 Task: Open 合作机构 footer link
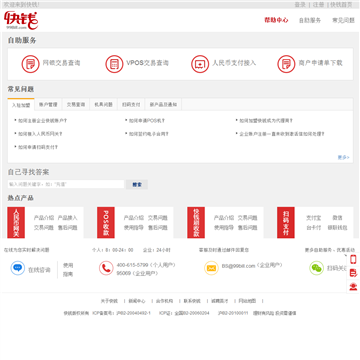165,301
